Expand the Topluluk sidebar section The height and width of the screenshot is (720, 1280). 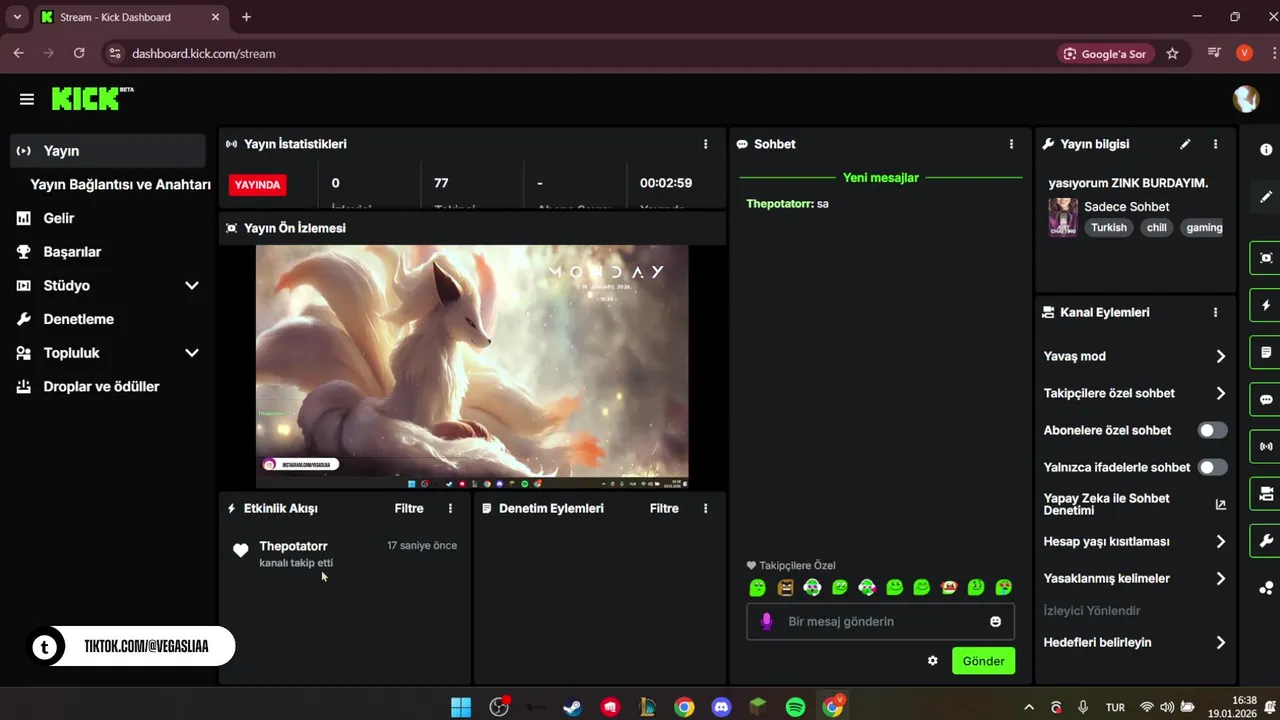(x=192, y=353)
